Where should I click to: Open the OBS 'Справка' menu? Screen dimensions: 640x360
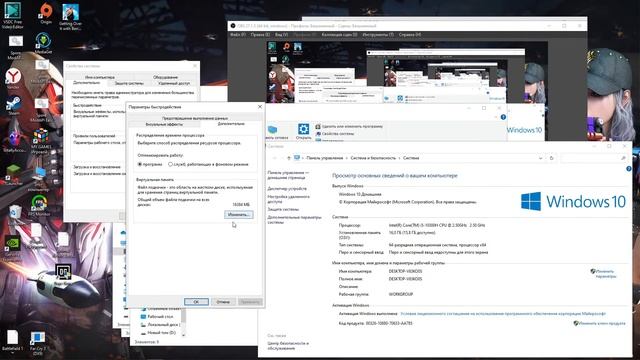click(409, 35)
